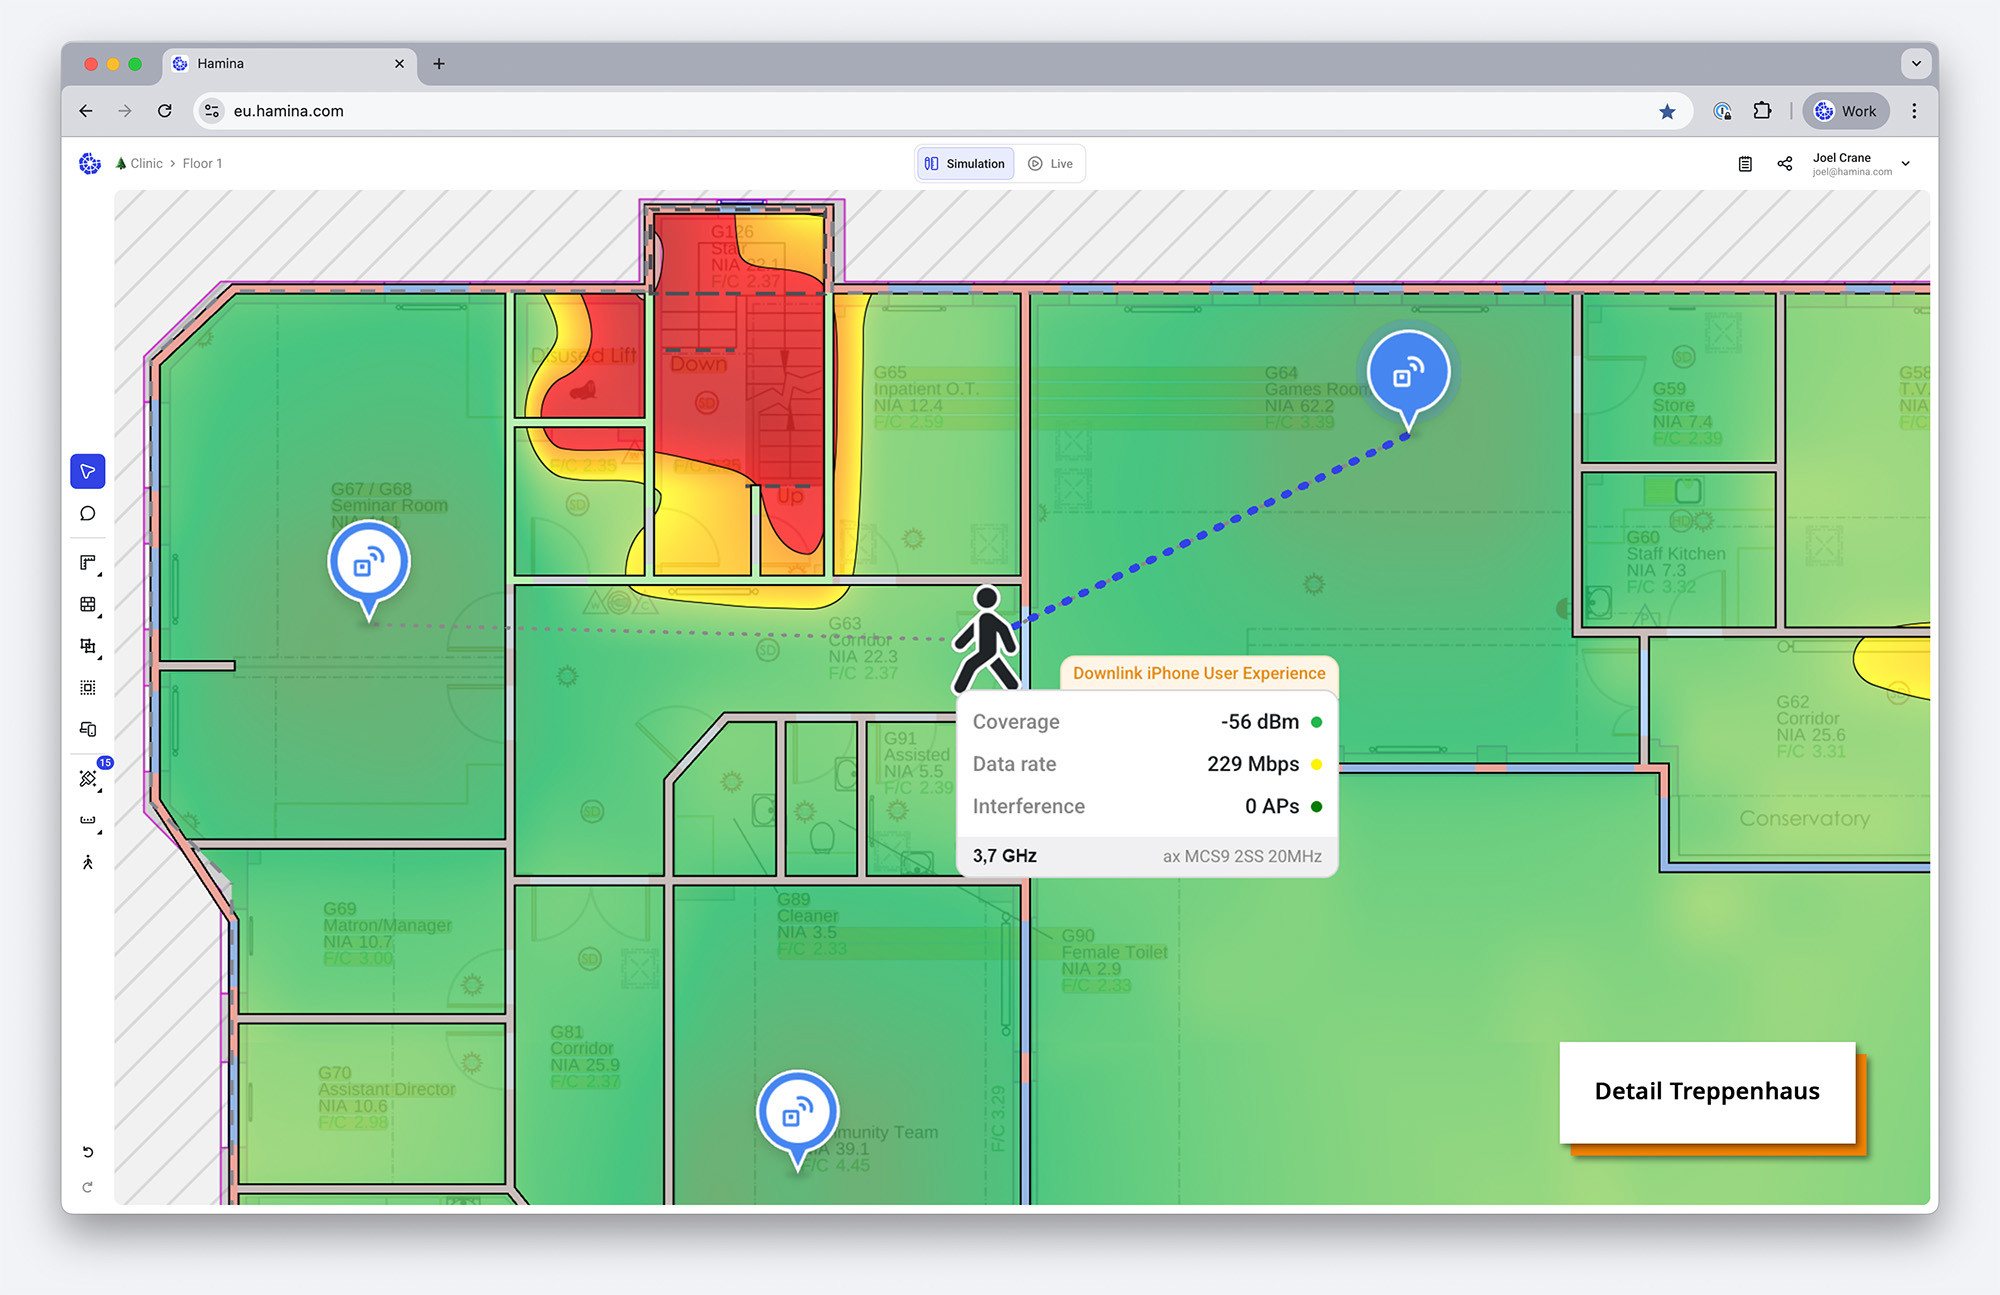
Task: Bookmark star in the address bar
Action: pyautogui.click(x=1667, y=111)
